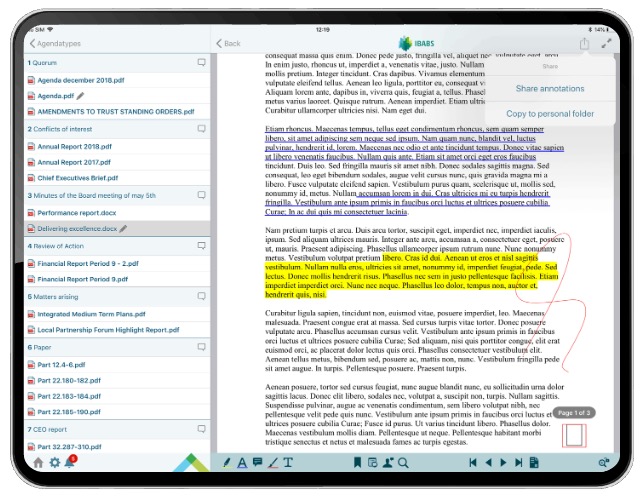
Task: Go to the next page
Action: coord(503,462)
